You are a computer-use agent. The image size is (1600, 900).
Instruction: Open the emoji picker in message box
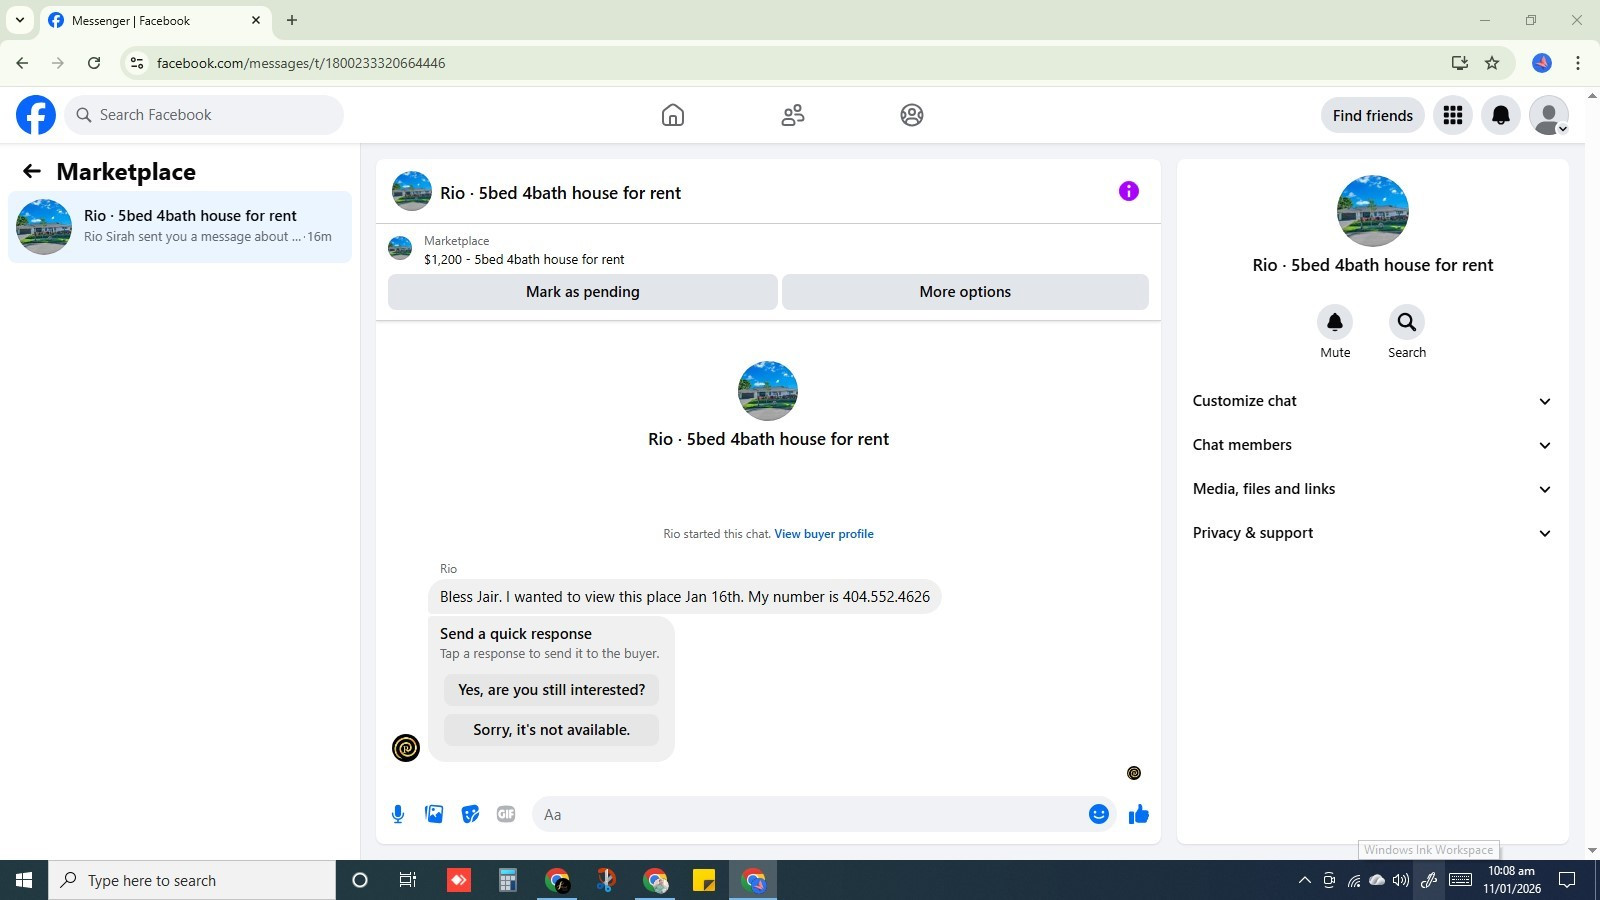click(1099, 814)
